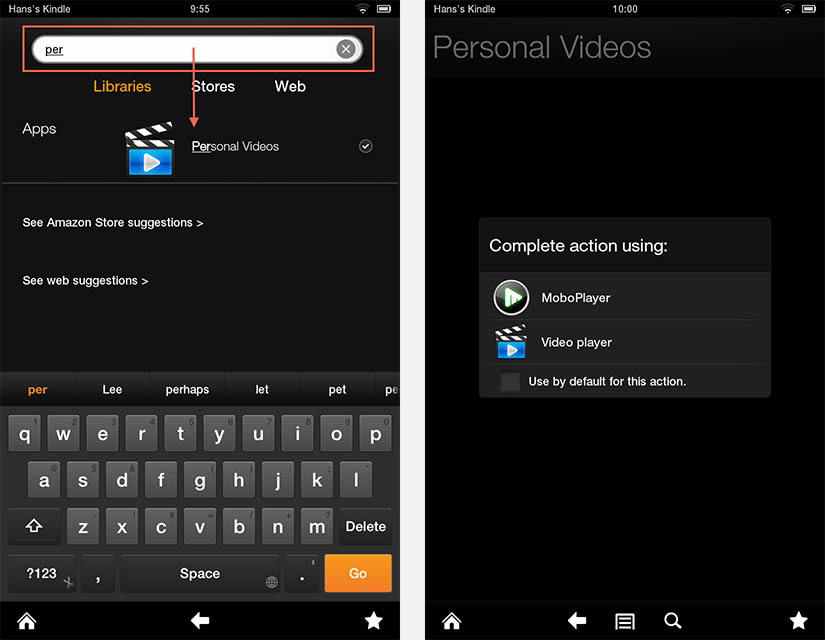The image size is (825, 640).
Task: Choose the 'Lee' keyboard suggestion
Action: point(112,389)
